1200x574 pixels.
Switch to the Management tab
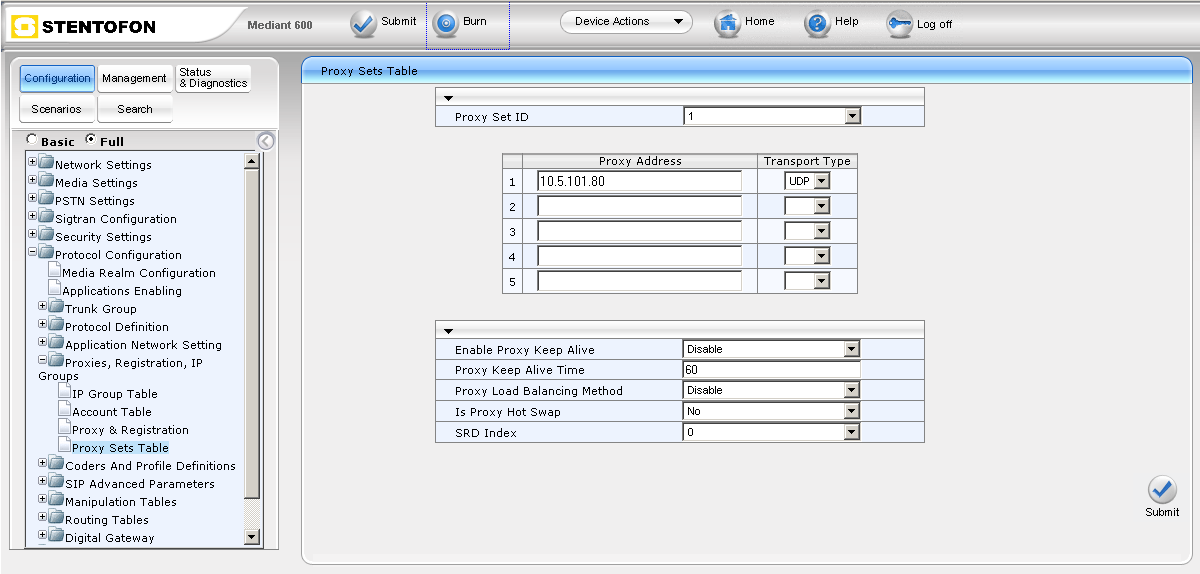coord(134,78)
